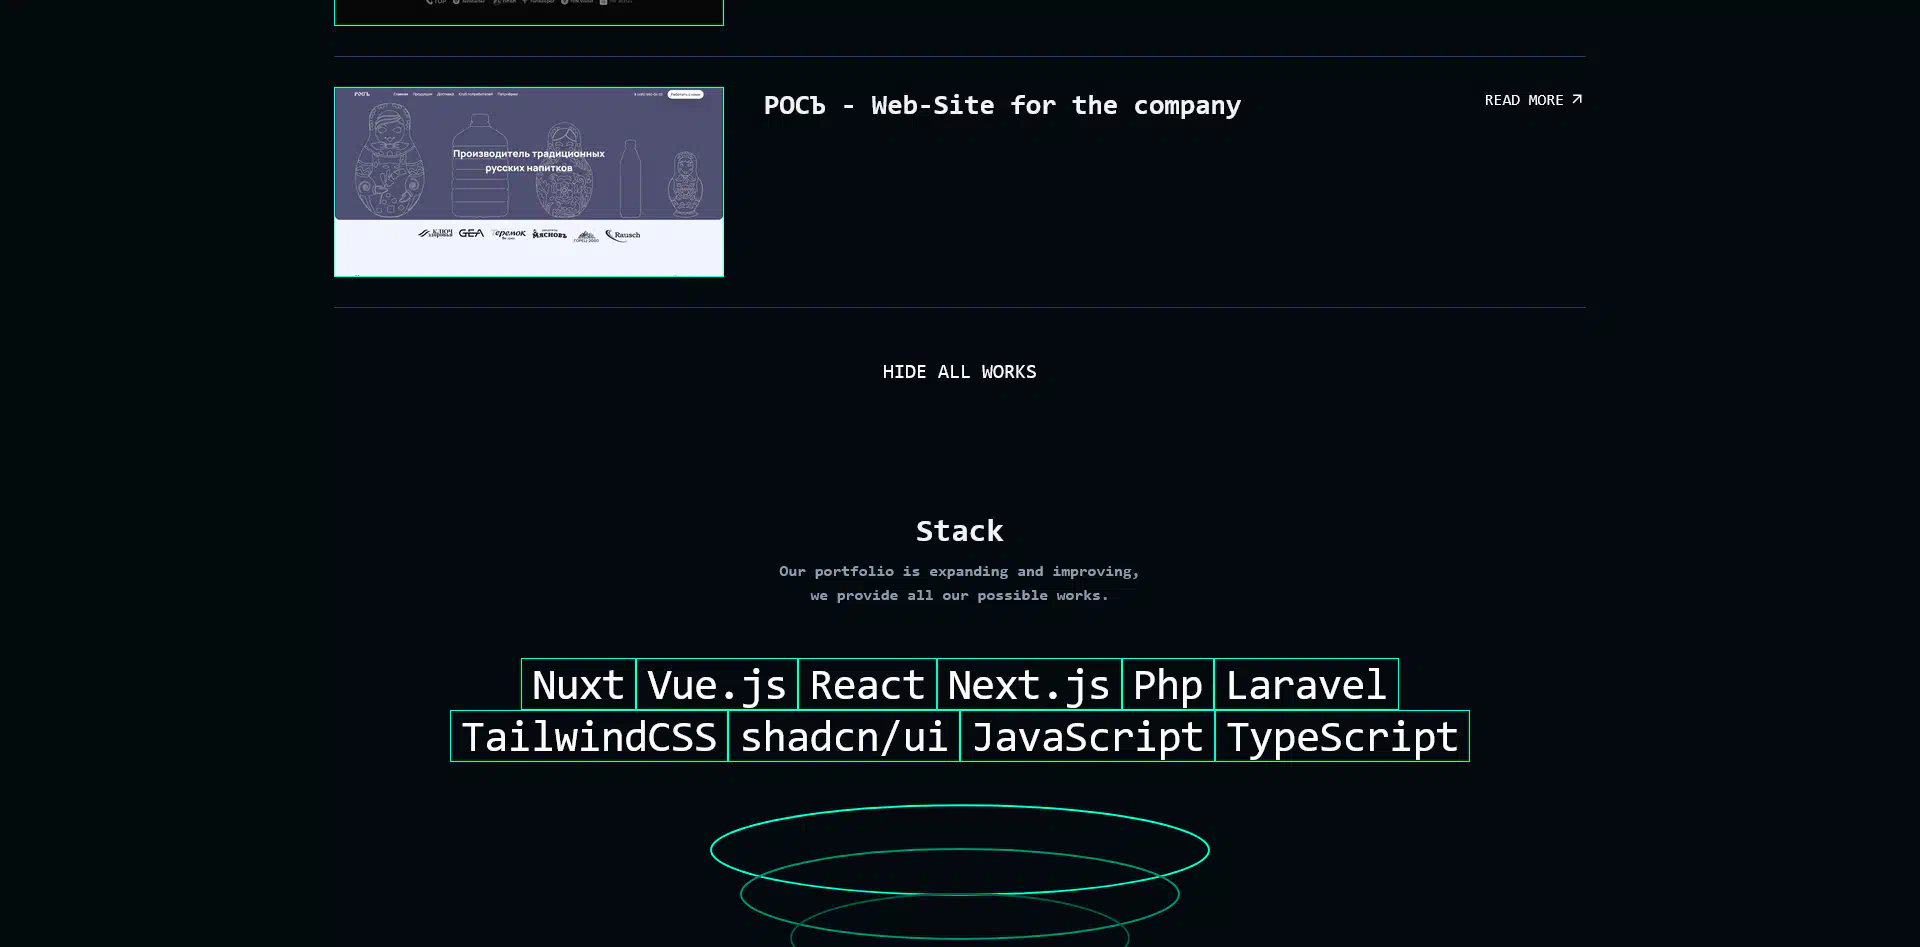
Task: Select the Vue.js stack tag
Action: (717, 685)
